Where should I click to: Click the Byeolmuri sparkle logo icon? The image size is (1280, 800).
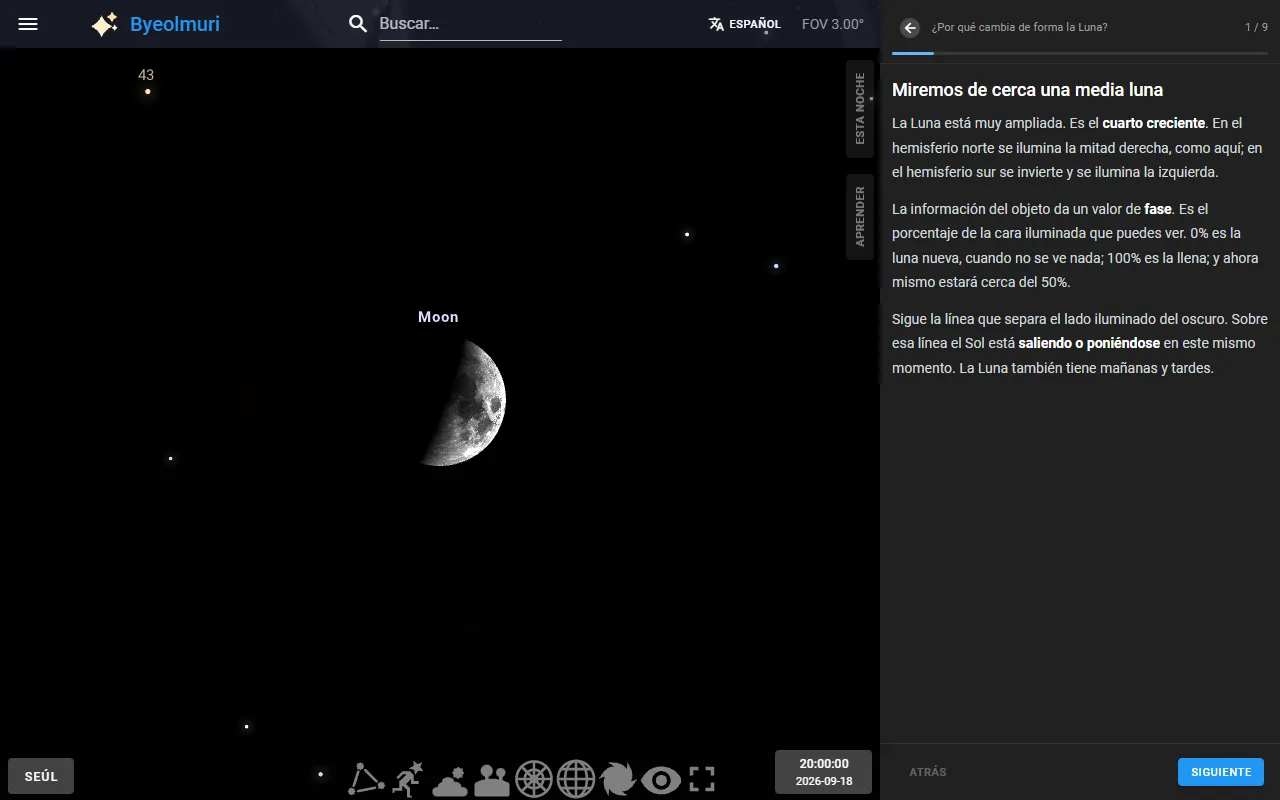105,24
